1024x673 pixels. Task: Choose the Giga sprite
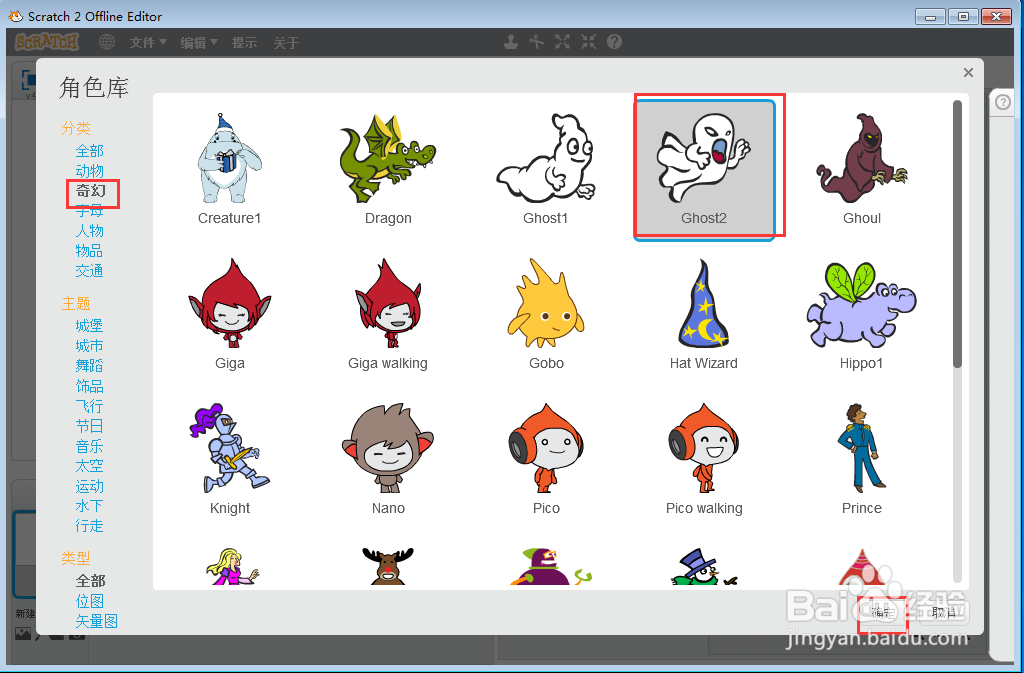[x=230, y=314]
